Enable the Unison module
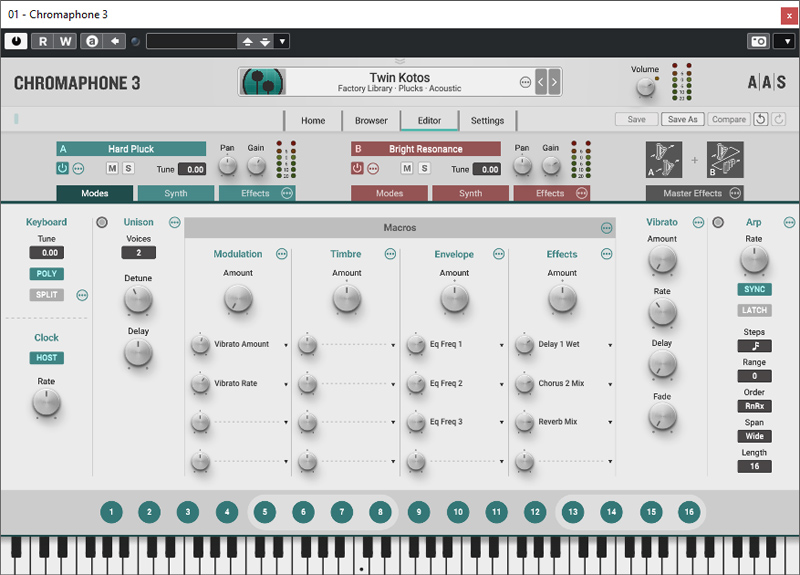800x575 pixels. coord(102,222)
